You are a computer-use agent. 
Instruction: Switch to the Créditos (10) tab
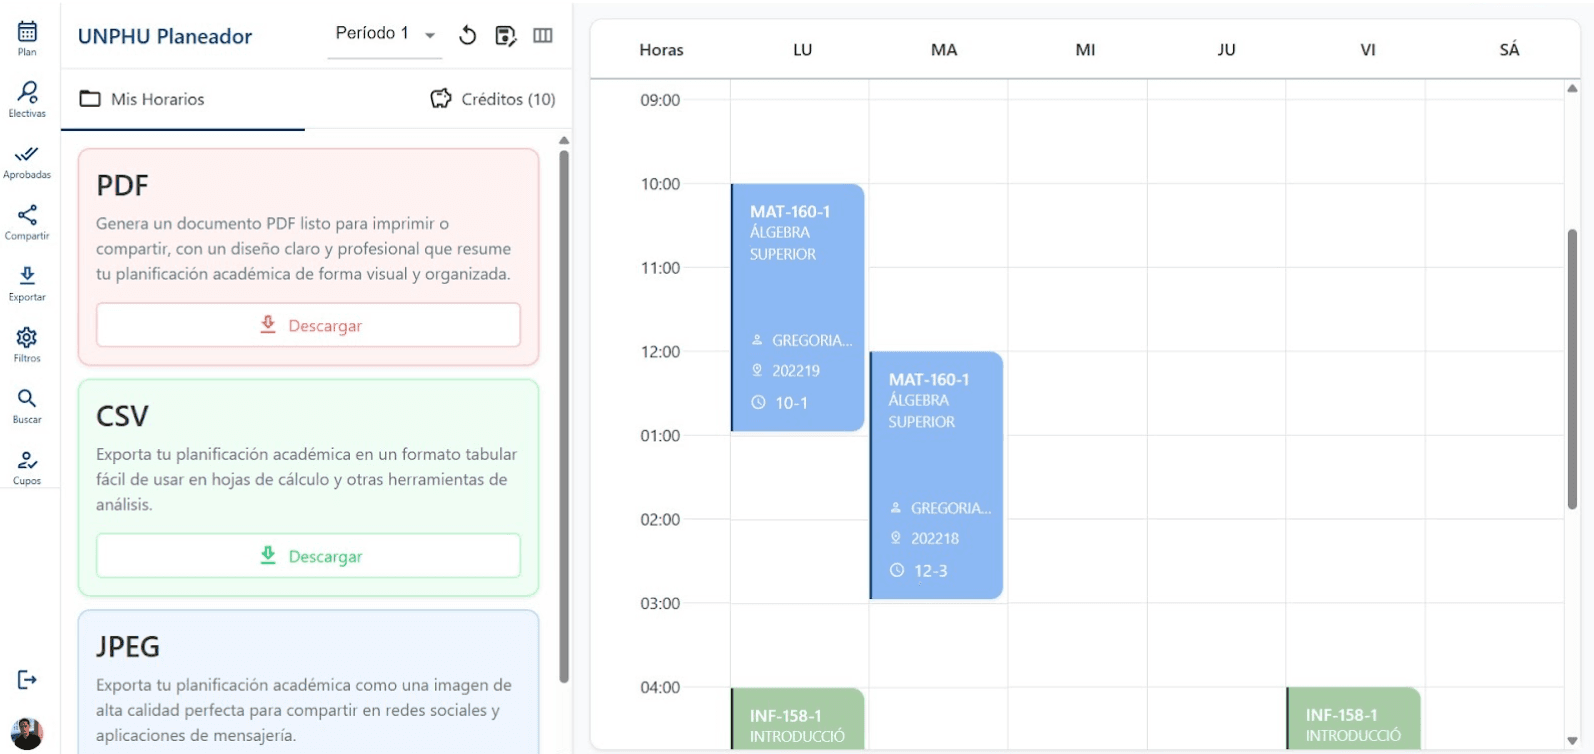click(x=493, y=99)
